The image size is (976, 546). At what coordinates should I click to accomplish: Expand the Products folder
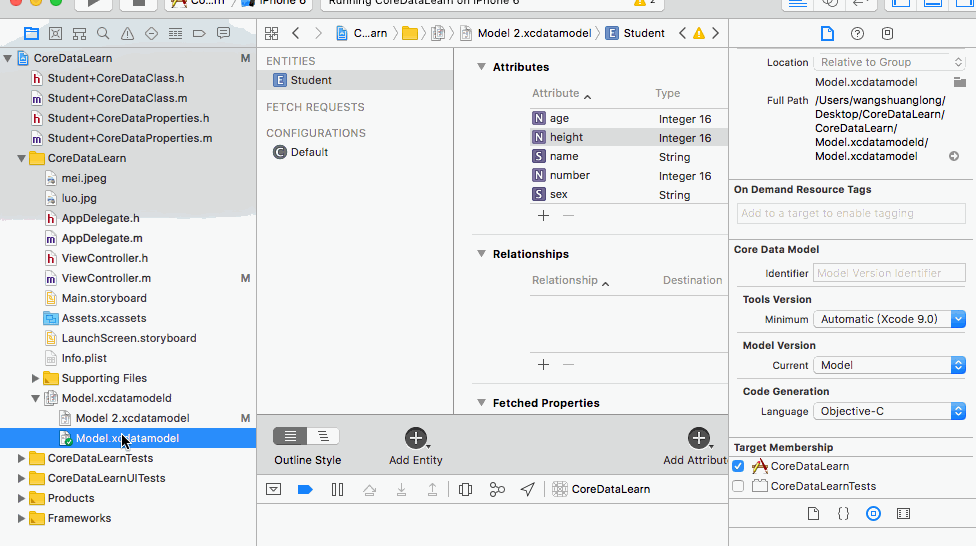click(x=21, y=499)
